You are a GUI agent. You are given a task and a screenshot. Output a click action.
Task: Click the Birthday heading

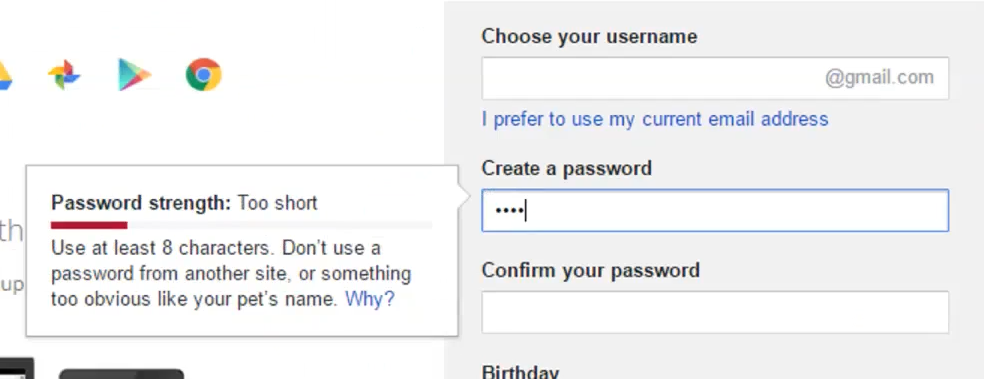pos(520,372)
